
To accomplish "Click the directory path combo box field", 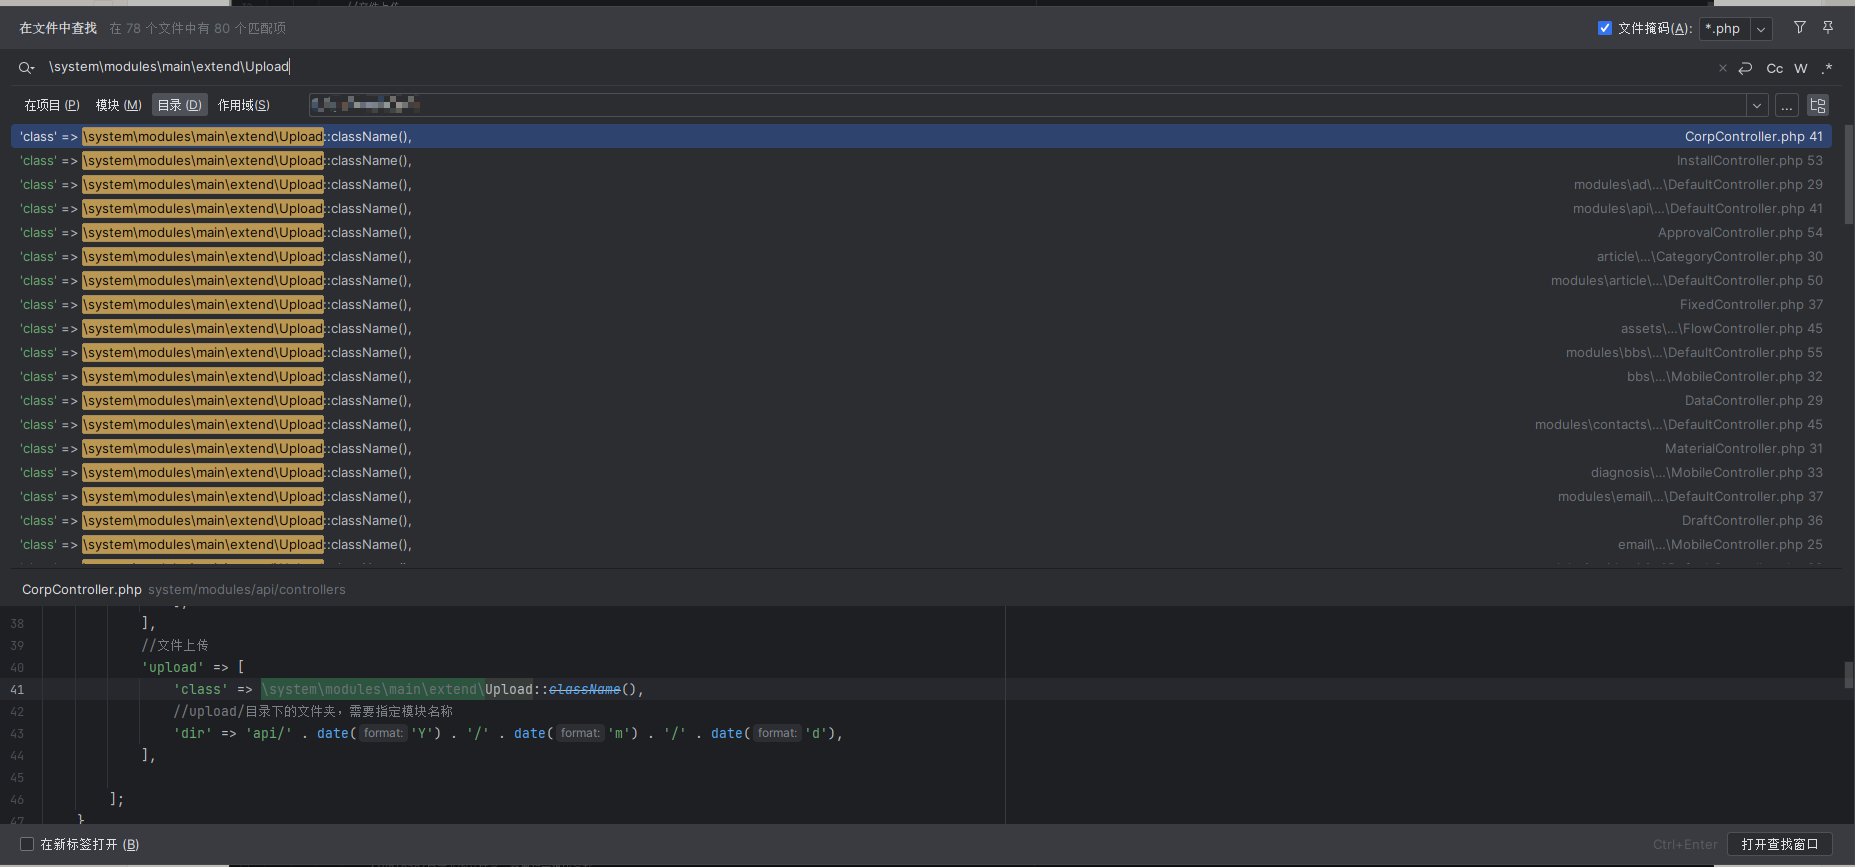I will [1027, 105].
